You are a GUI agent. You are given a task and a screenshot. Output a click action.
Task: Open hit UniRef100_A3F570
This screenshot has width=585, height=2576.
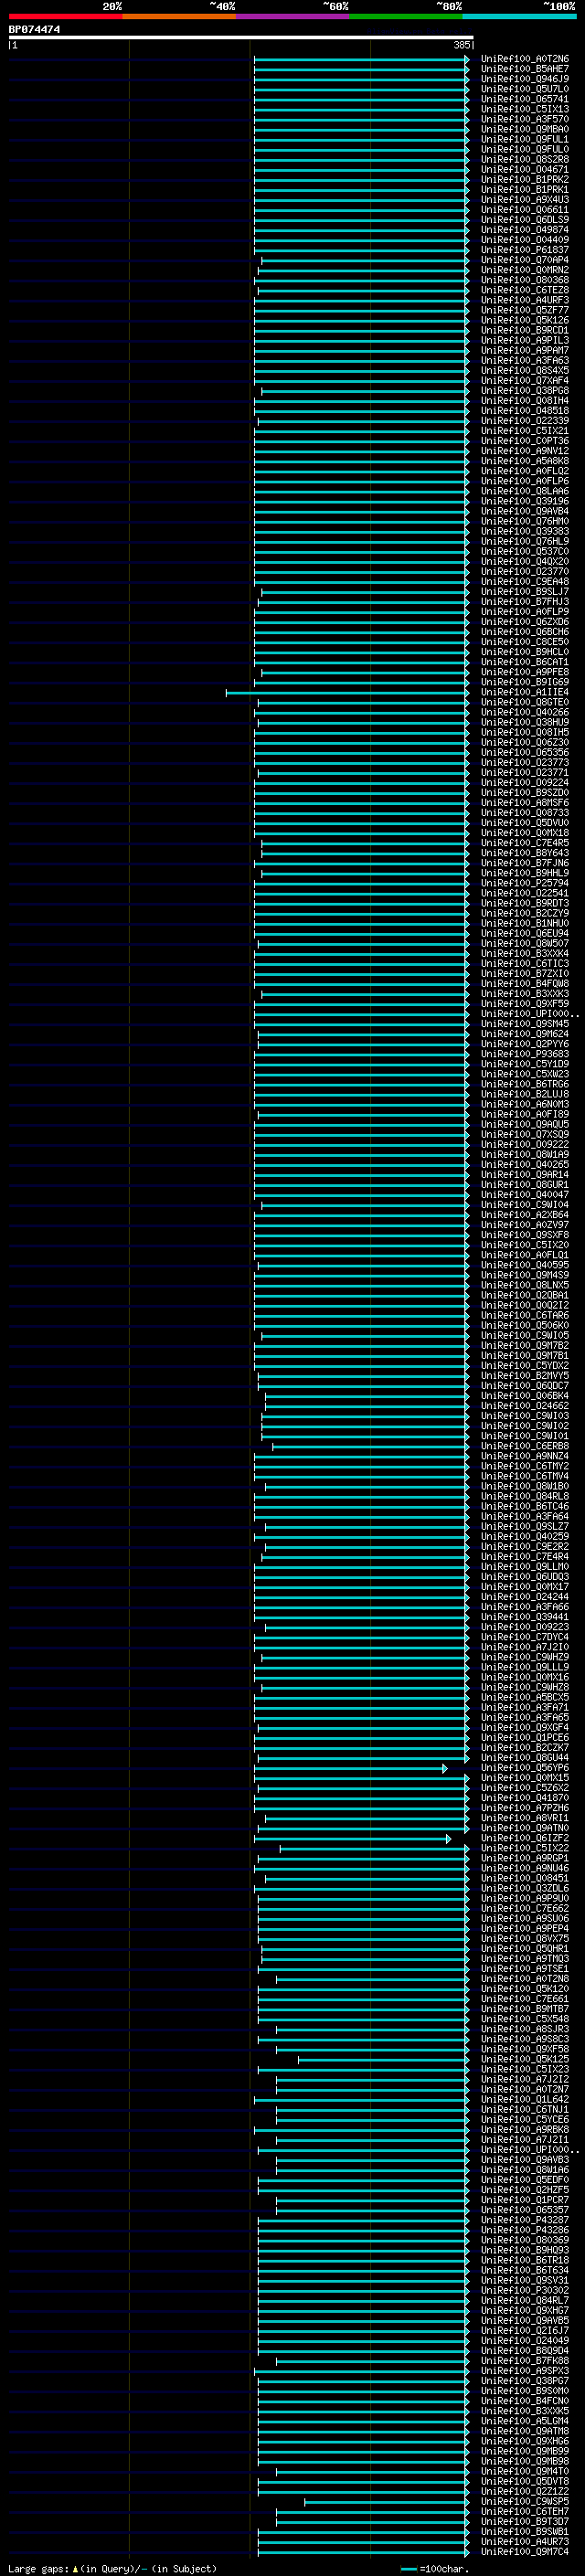525,119
